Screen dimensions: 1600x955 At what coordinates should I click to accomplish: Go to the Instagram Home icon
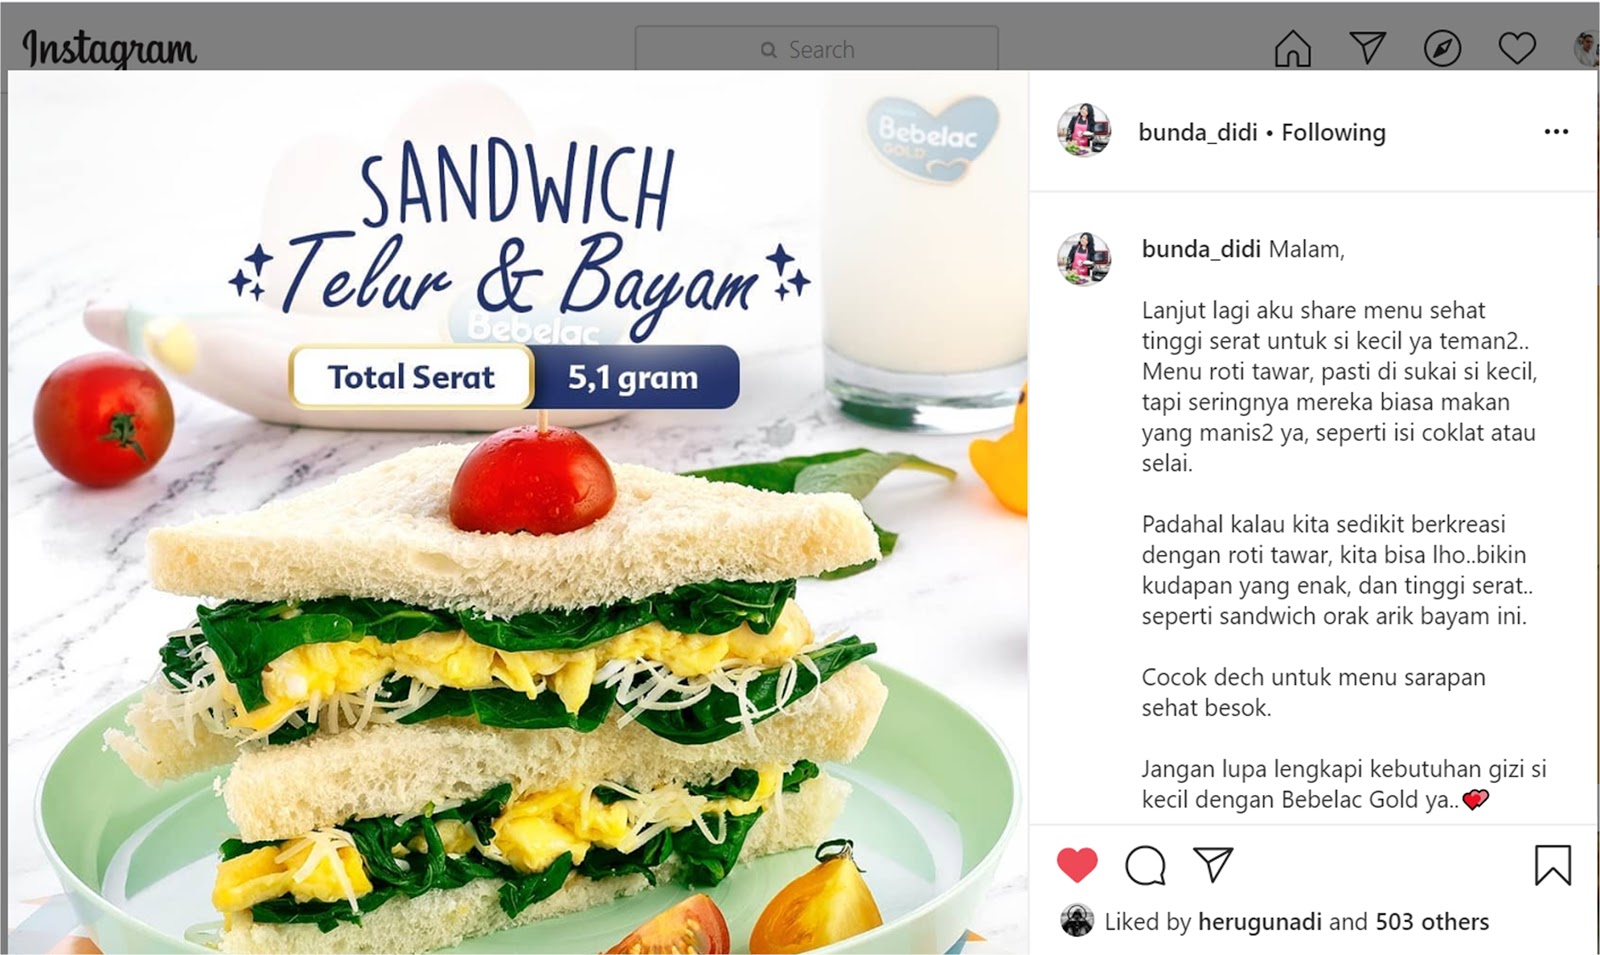click(x=1292, y=48)
